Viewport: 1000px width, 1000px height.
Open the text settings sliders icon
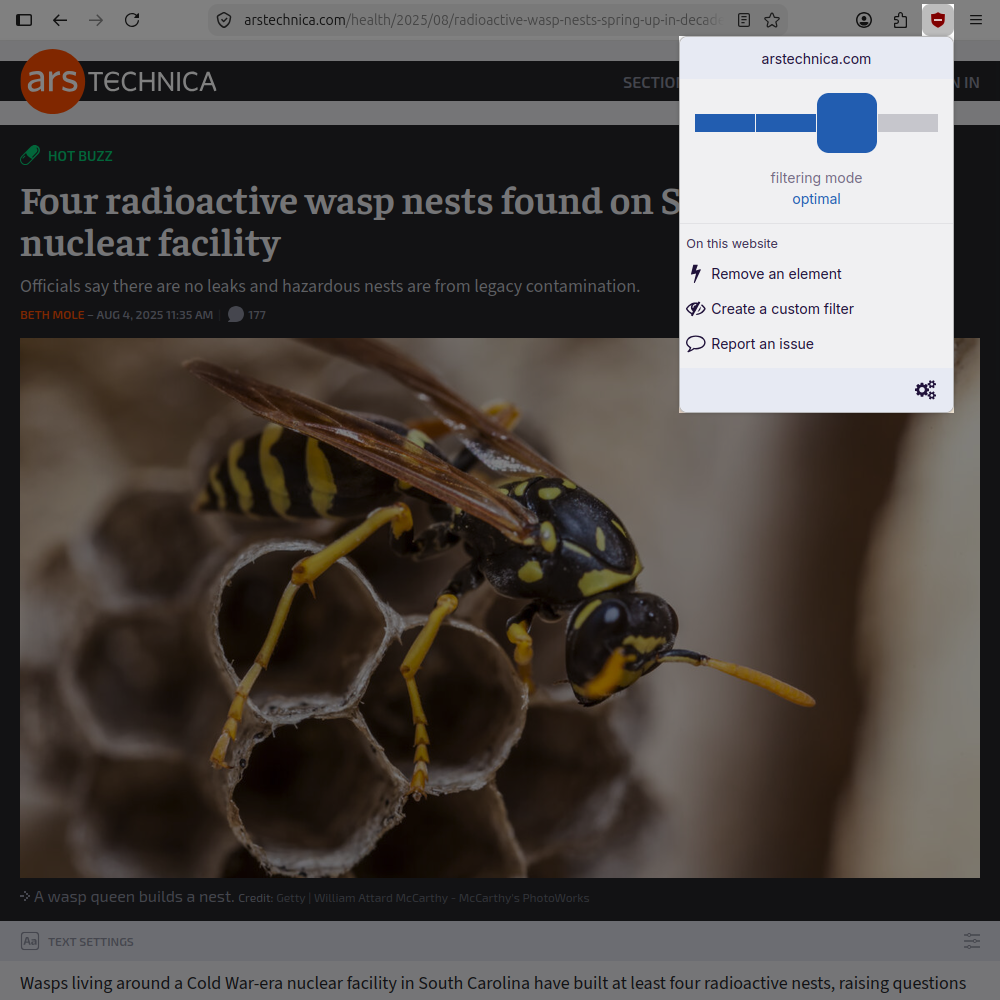pyautogui.click(x=971, y=941)
